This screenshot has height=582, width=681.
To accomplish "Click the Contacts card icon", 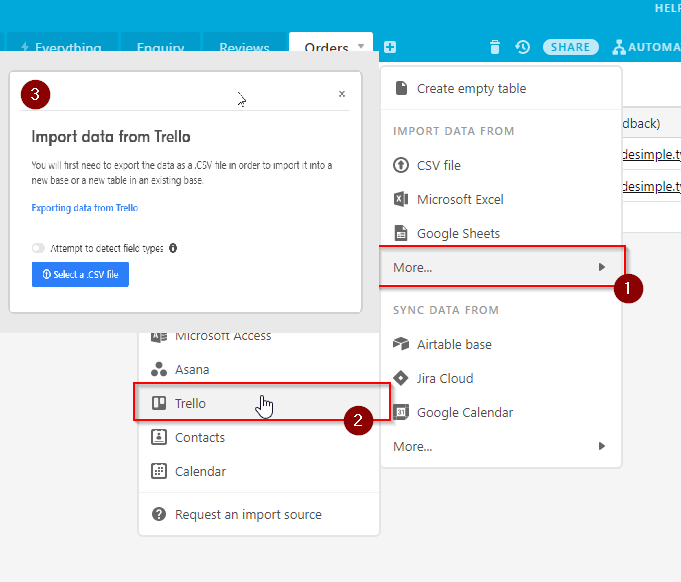I will 159,437.
